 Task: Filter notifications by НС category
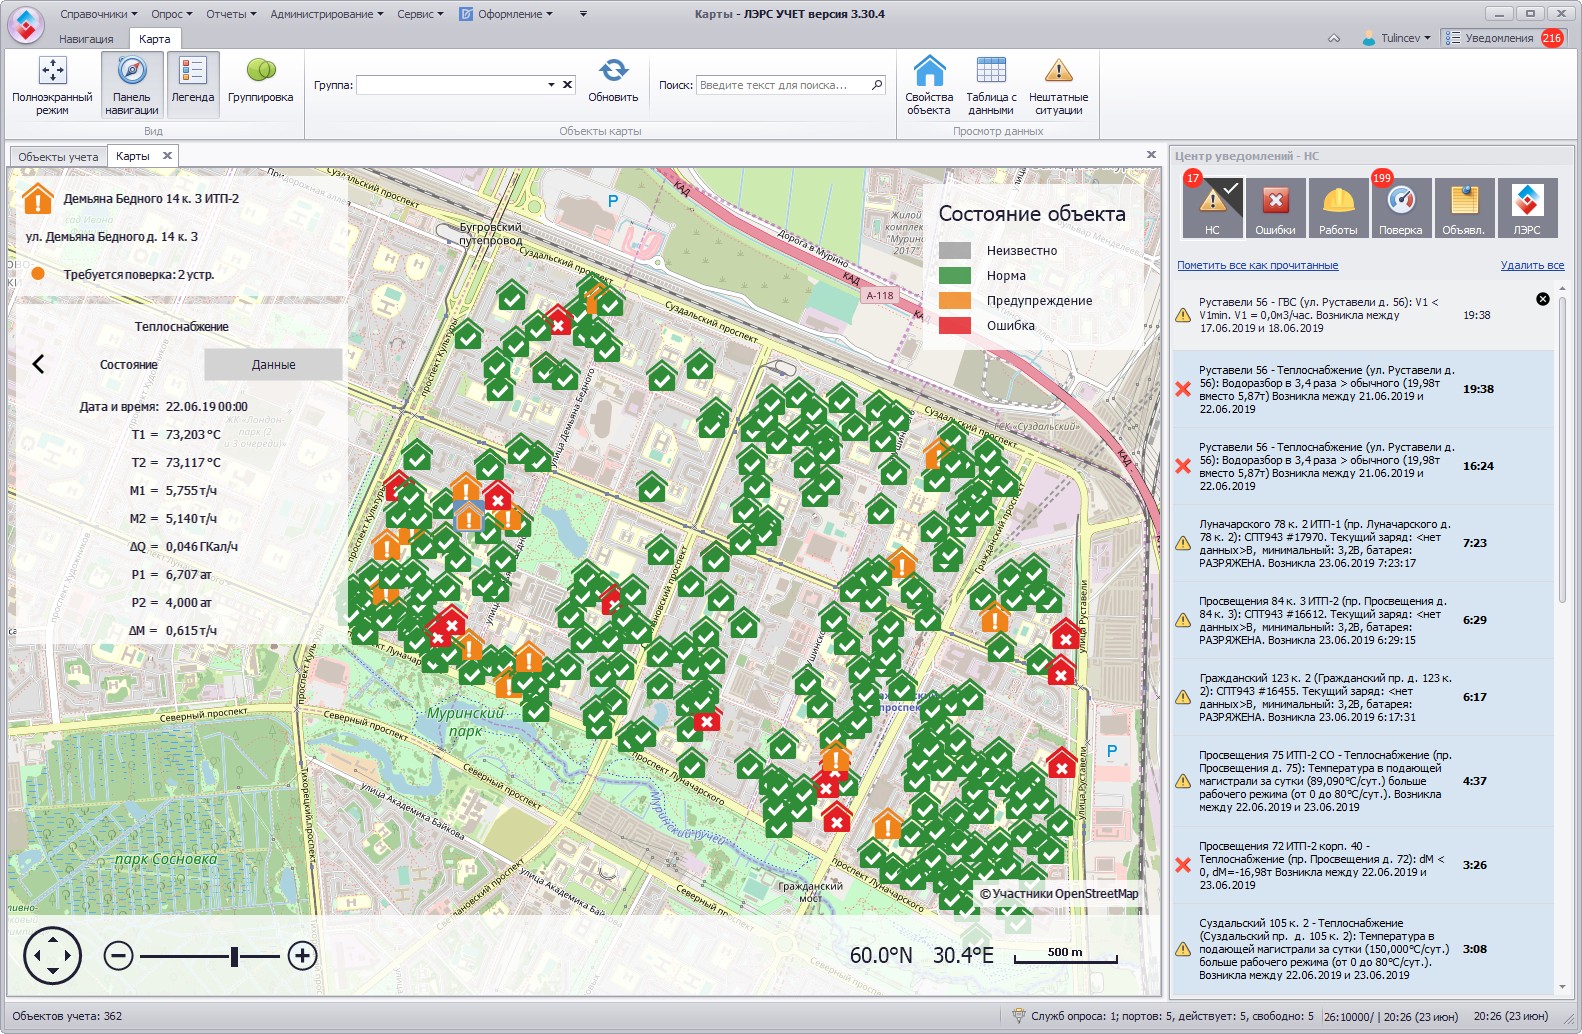point(1212,208)
